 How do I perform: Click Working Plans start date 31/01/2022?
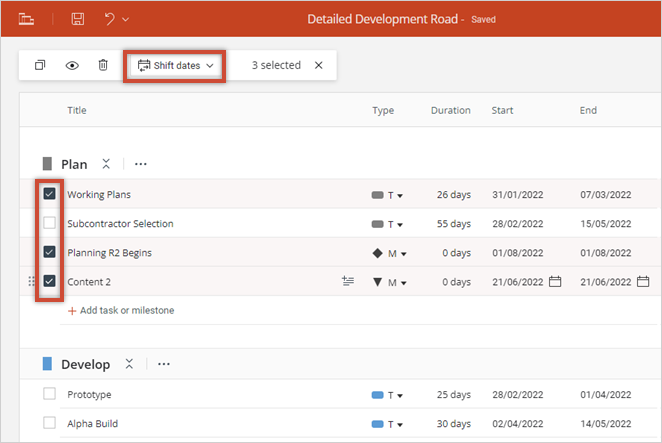(x=518, y=195)
